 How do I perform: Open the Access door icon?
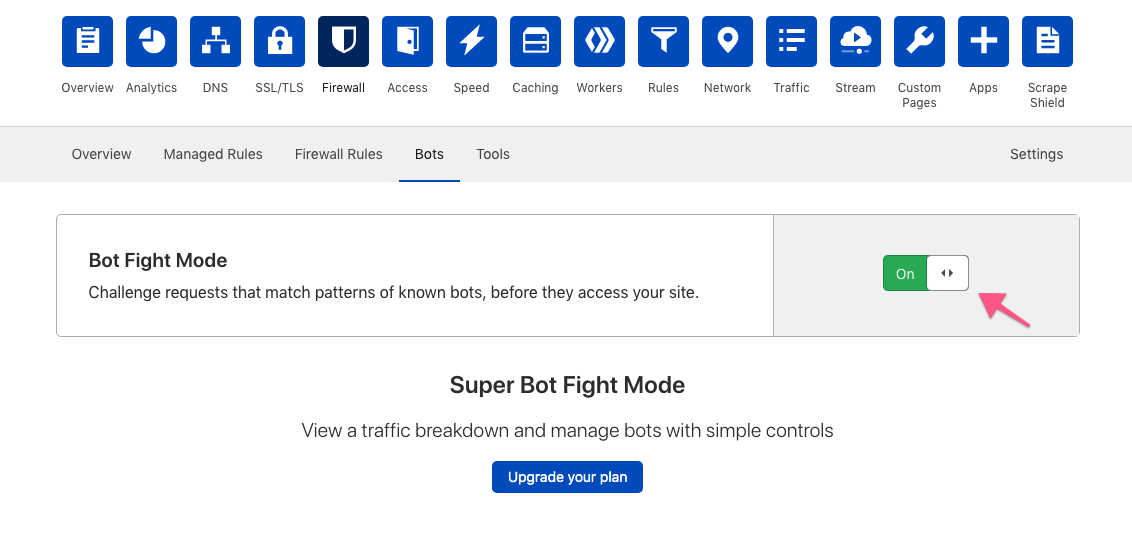pyautogui.click(x=408, y=41)
